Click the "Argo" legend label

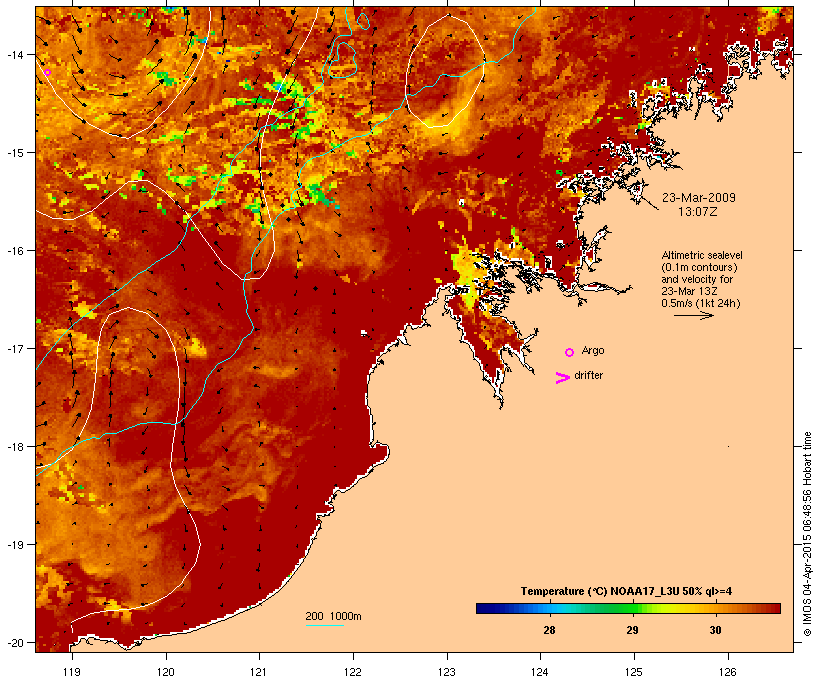593,350
